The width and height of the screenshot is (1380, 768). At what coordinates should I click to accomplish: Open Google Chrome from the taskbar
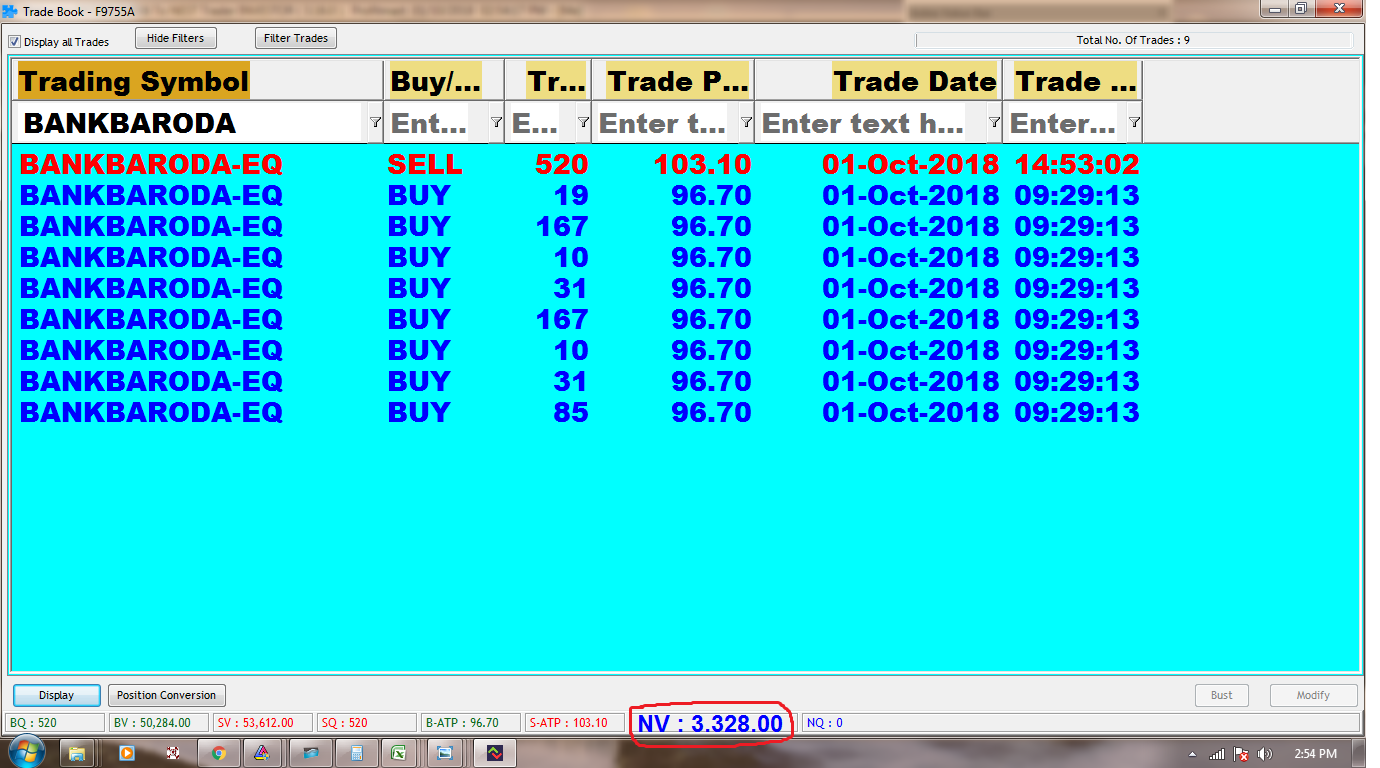coord(218,752)
